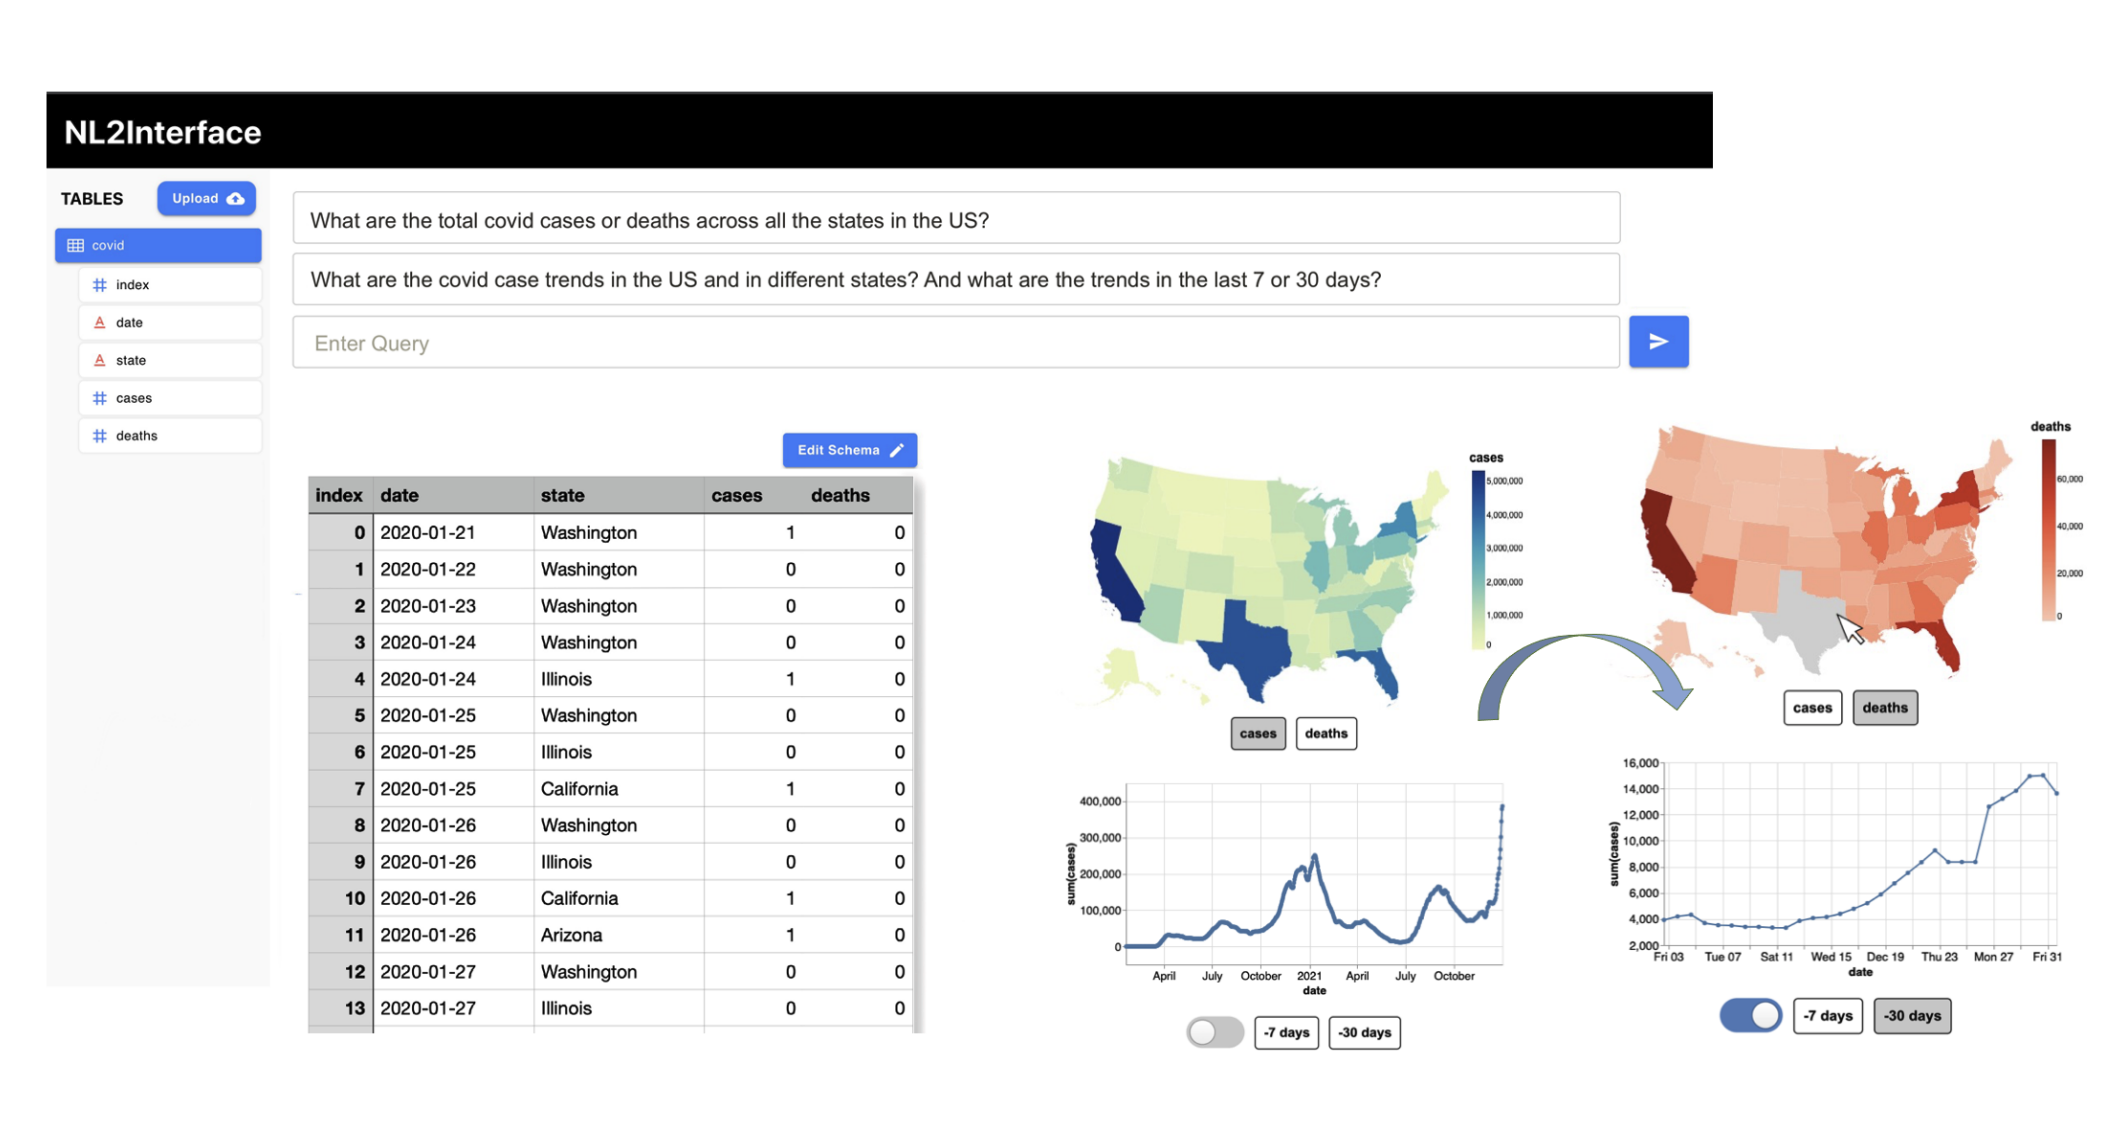Viewport: 2128px width, 1133px height.
Task: Click the deaths column header in table
Action: pos(840,495)
